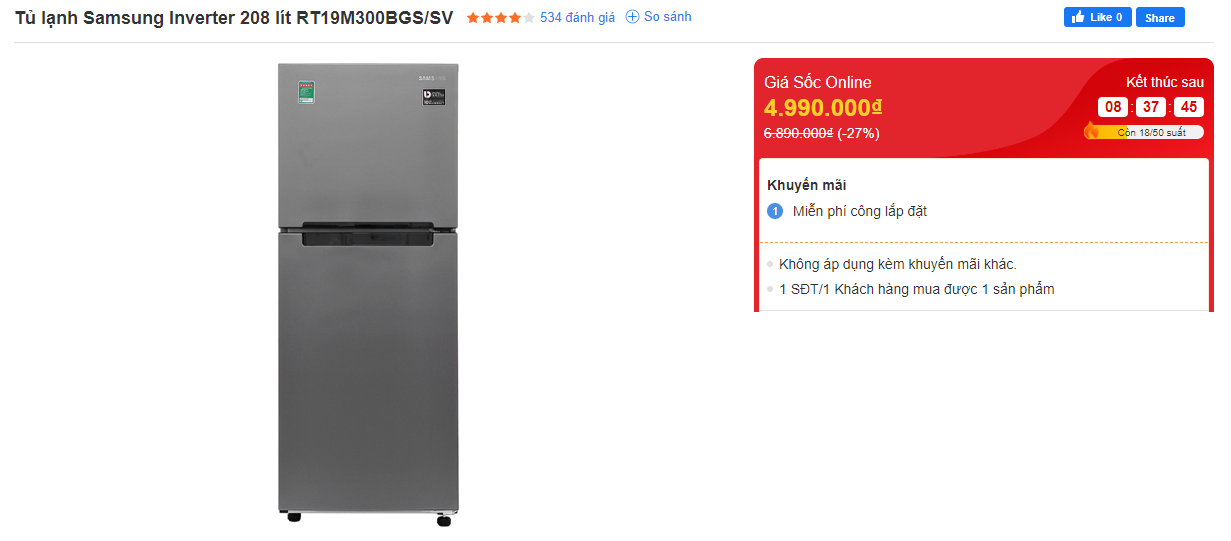Click the Tủ lạnh Samsung Inverter product title
1231x541 pixels.
click(x=234, y=17)
